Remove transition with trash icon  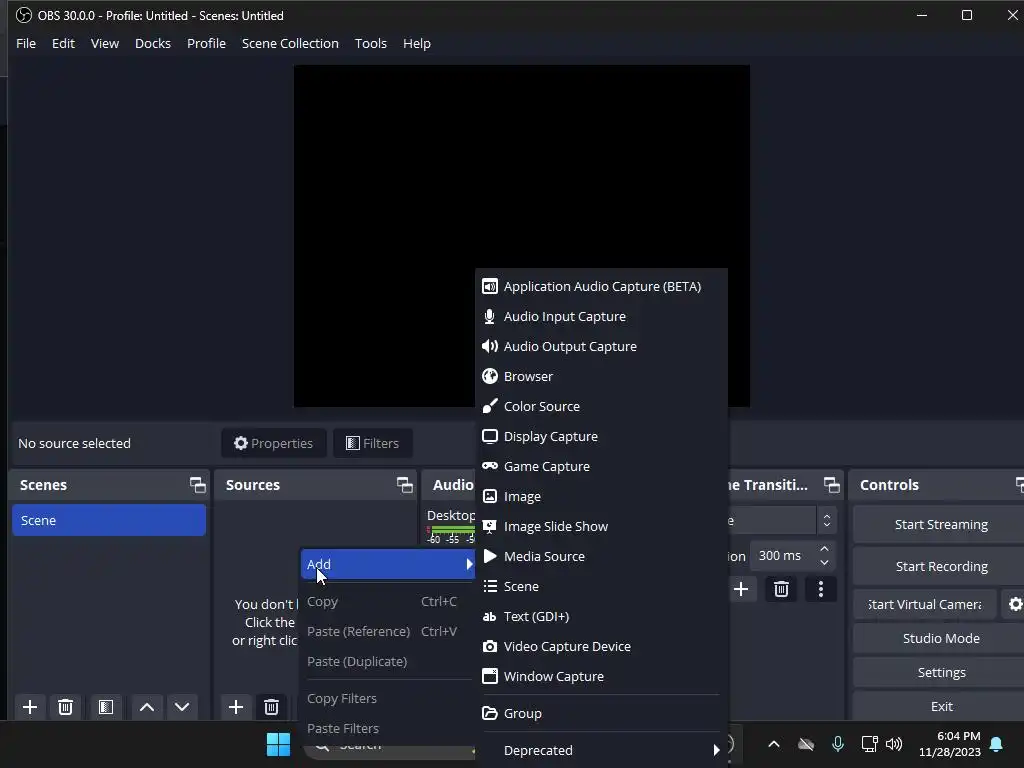[x=781, y=590]
